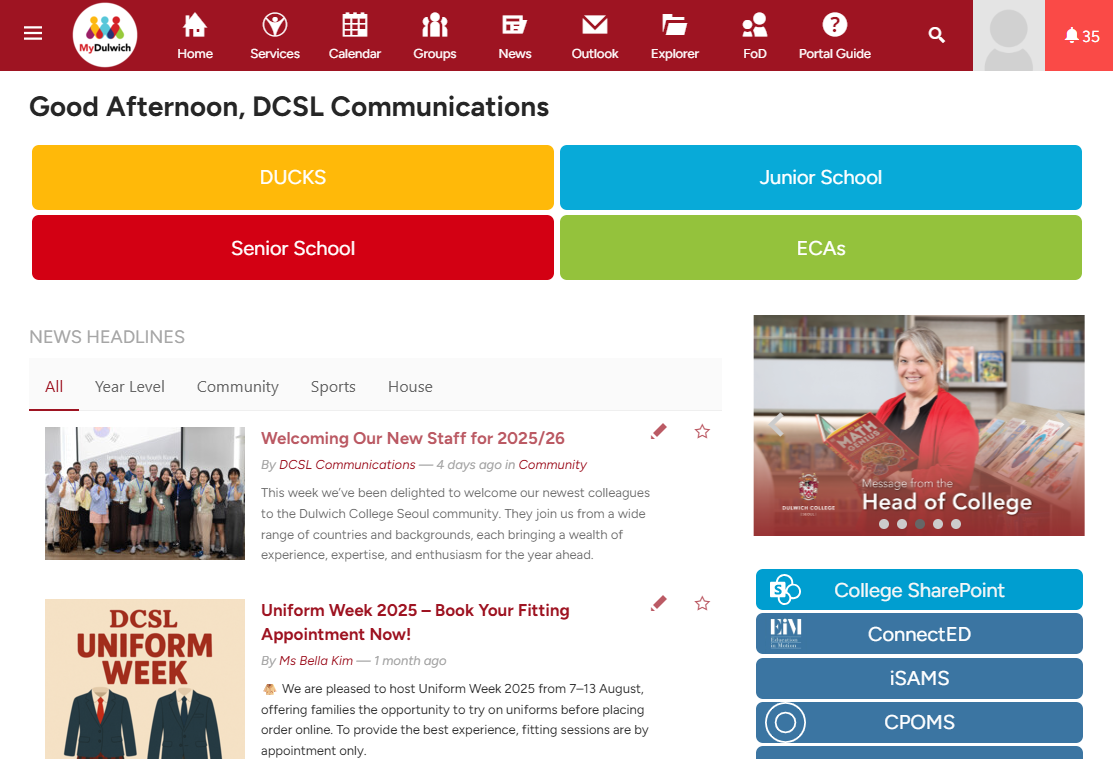Star the Uniform Week 2025 article
This screenshot has width=1113, height=759.
click(702, 604)
